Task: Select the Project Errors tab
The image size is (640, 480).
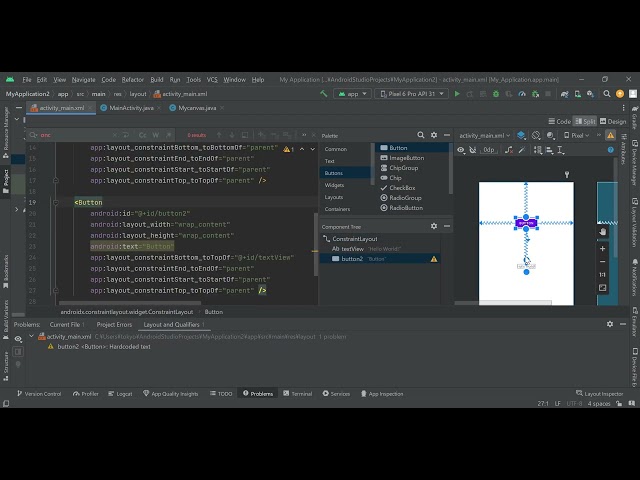Action: [114, 324]
